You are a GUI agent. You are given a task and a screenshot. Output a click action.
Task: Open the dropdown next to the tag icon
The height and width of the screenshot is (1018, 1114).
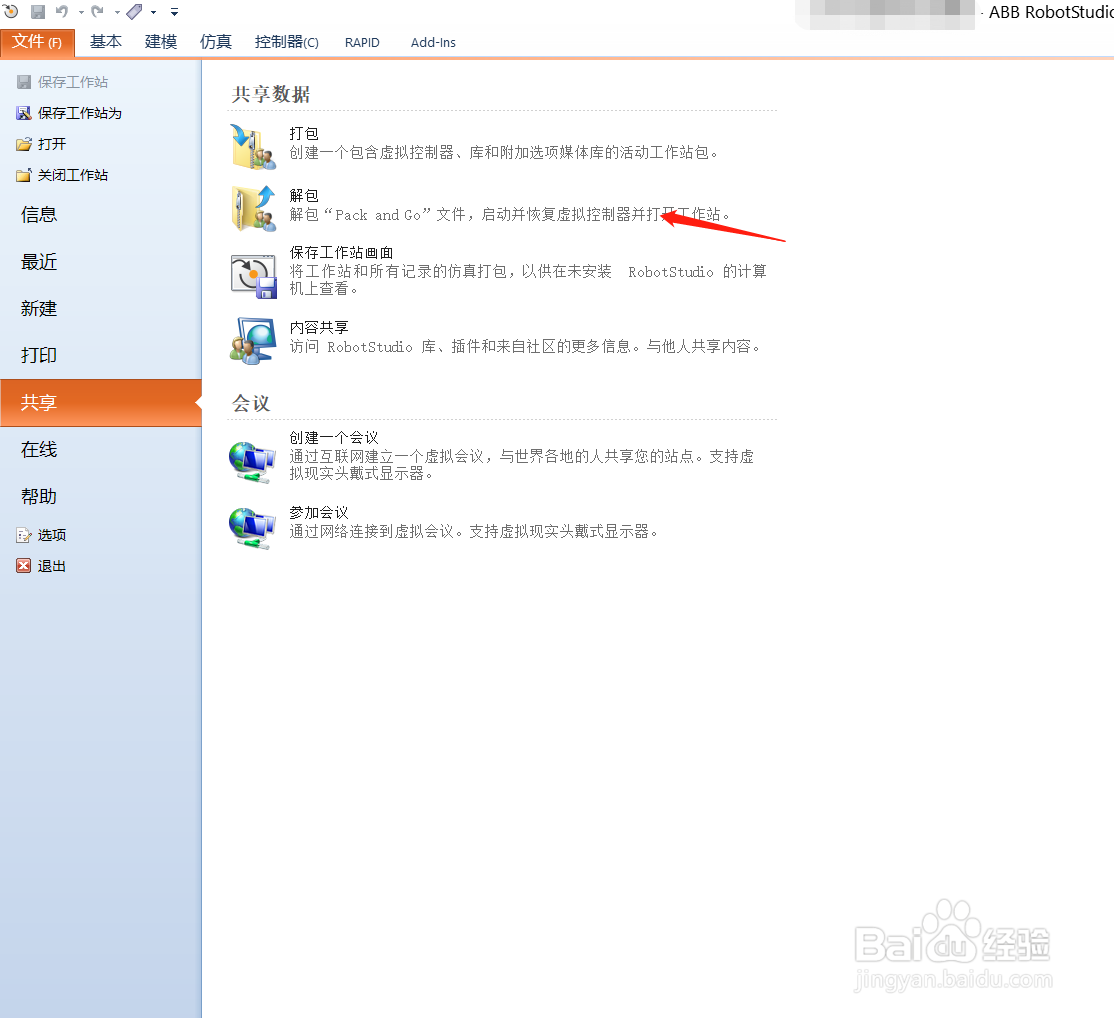click(x=153, y=12)
